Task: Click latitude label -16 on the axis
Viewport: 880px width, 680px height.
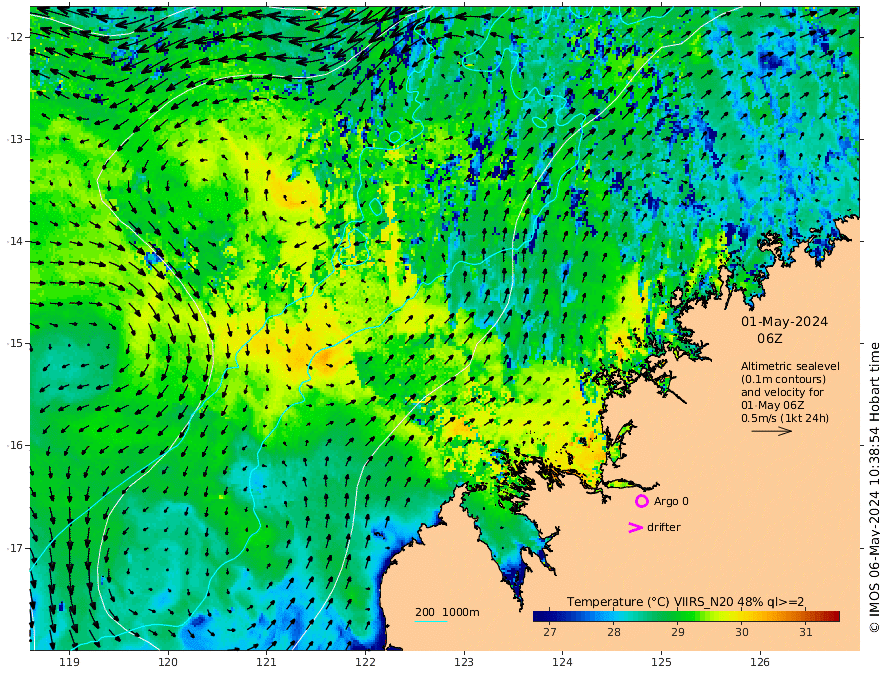Action: click(x=15, y=445)
